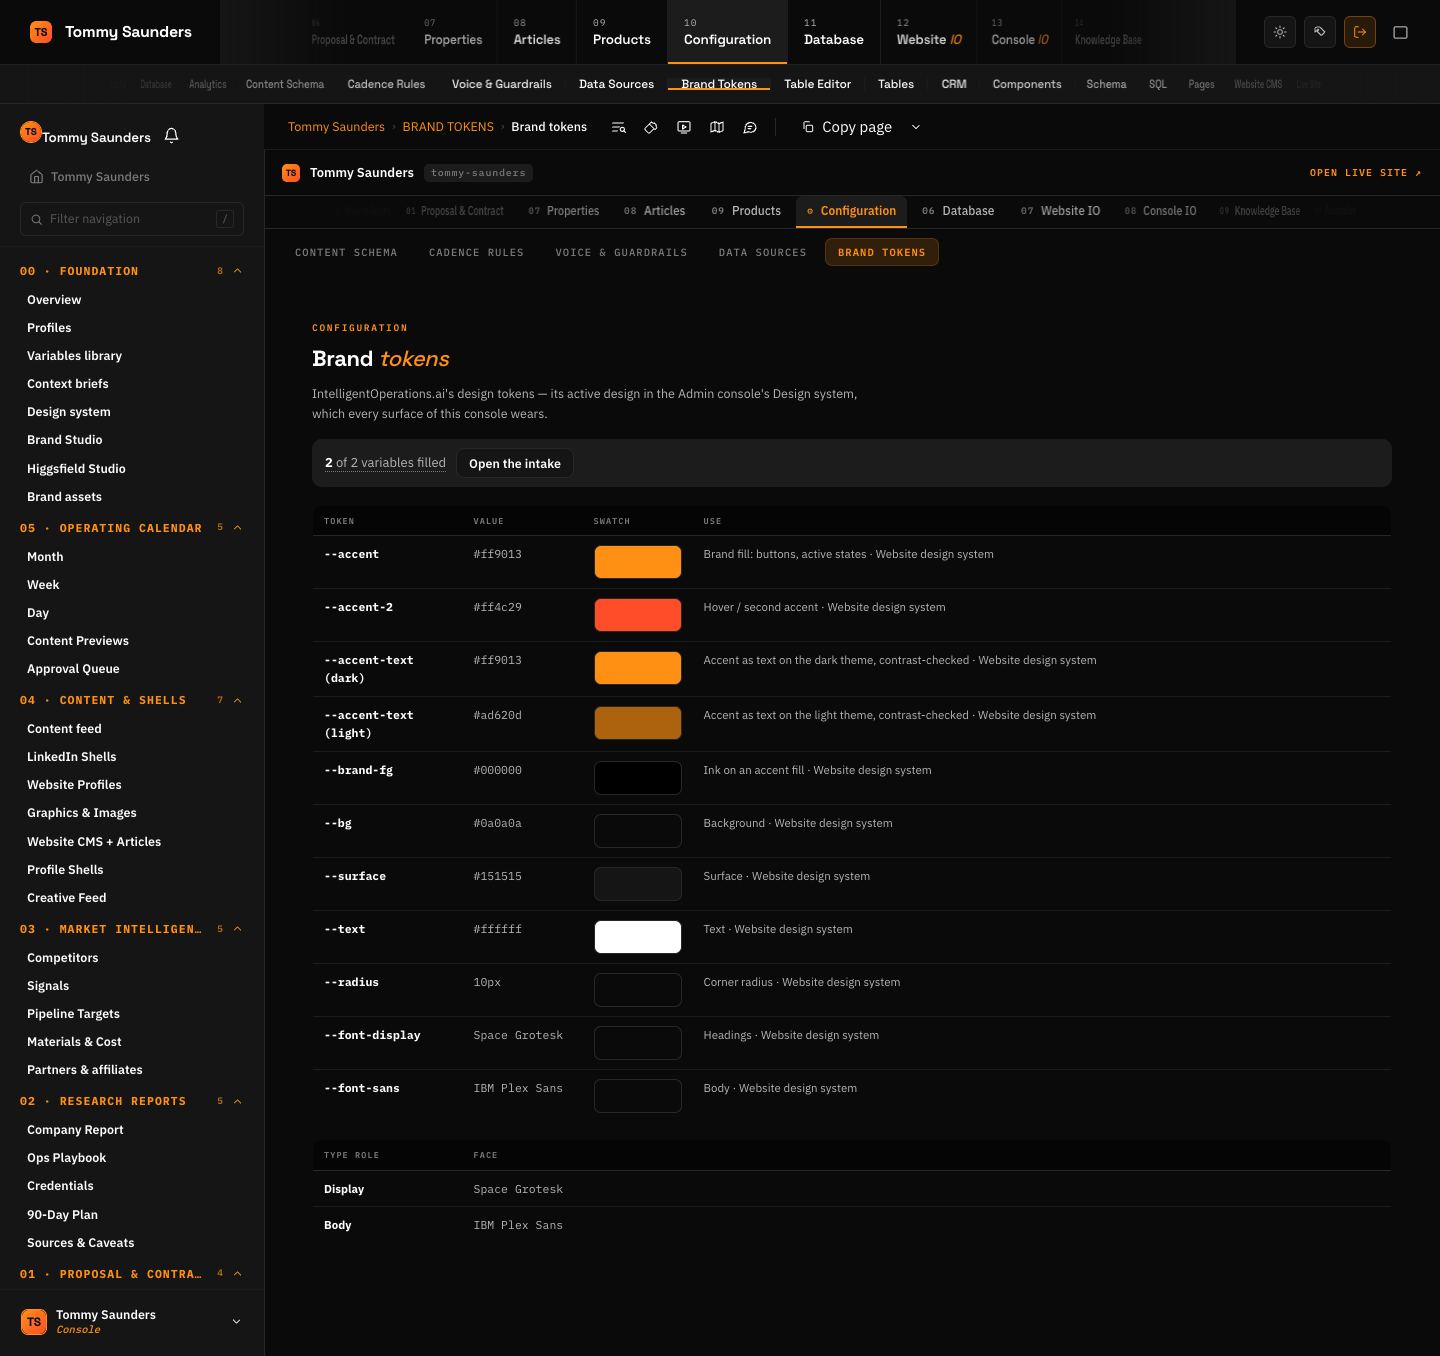
Task: Open Approval Queue in the sidebar
Action: [73, 669]
